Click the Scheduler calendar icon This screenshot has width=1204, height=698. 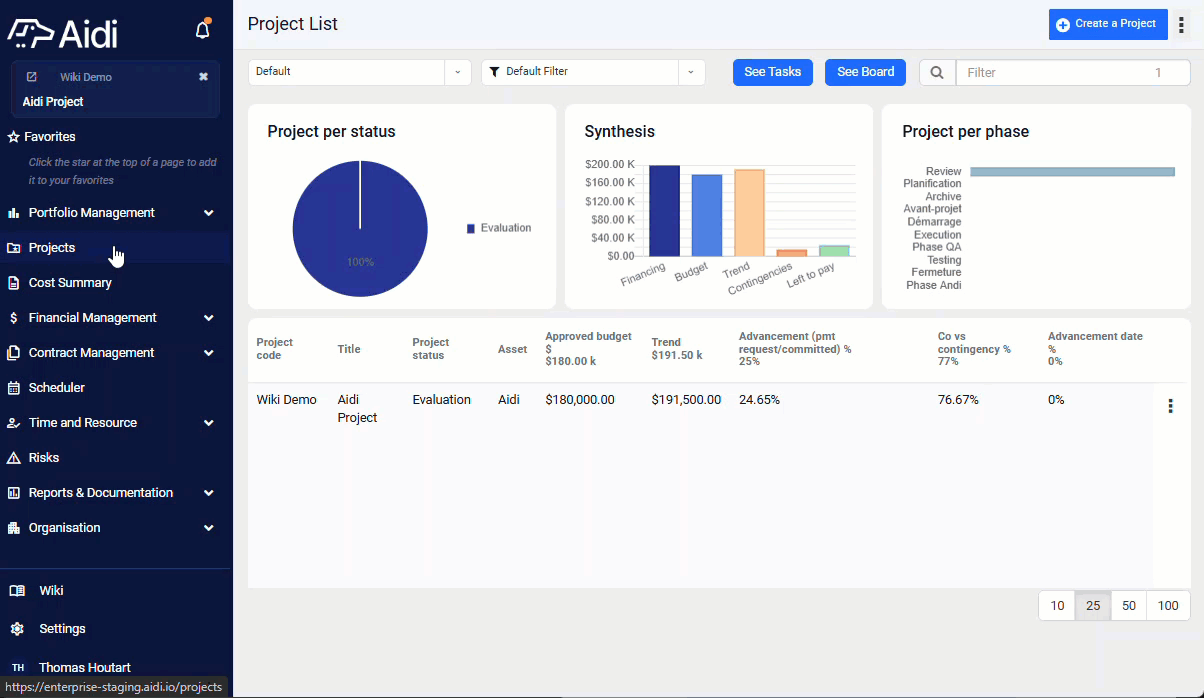[x=14, y=388]
